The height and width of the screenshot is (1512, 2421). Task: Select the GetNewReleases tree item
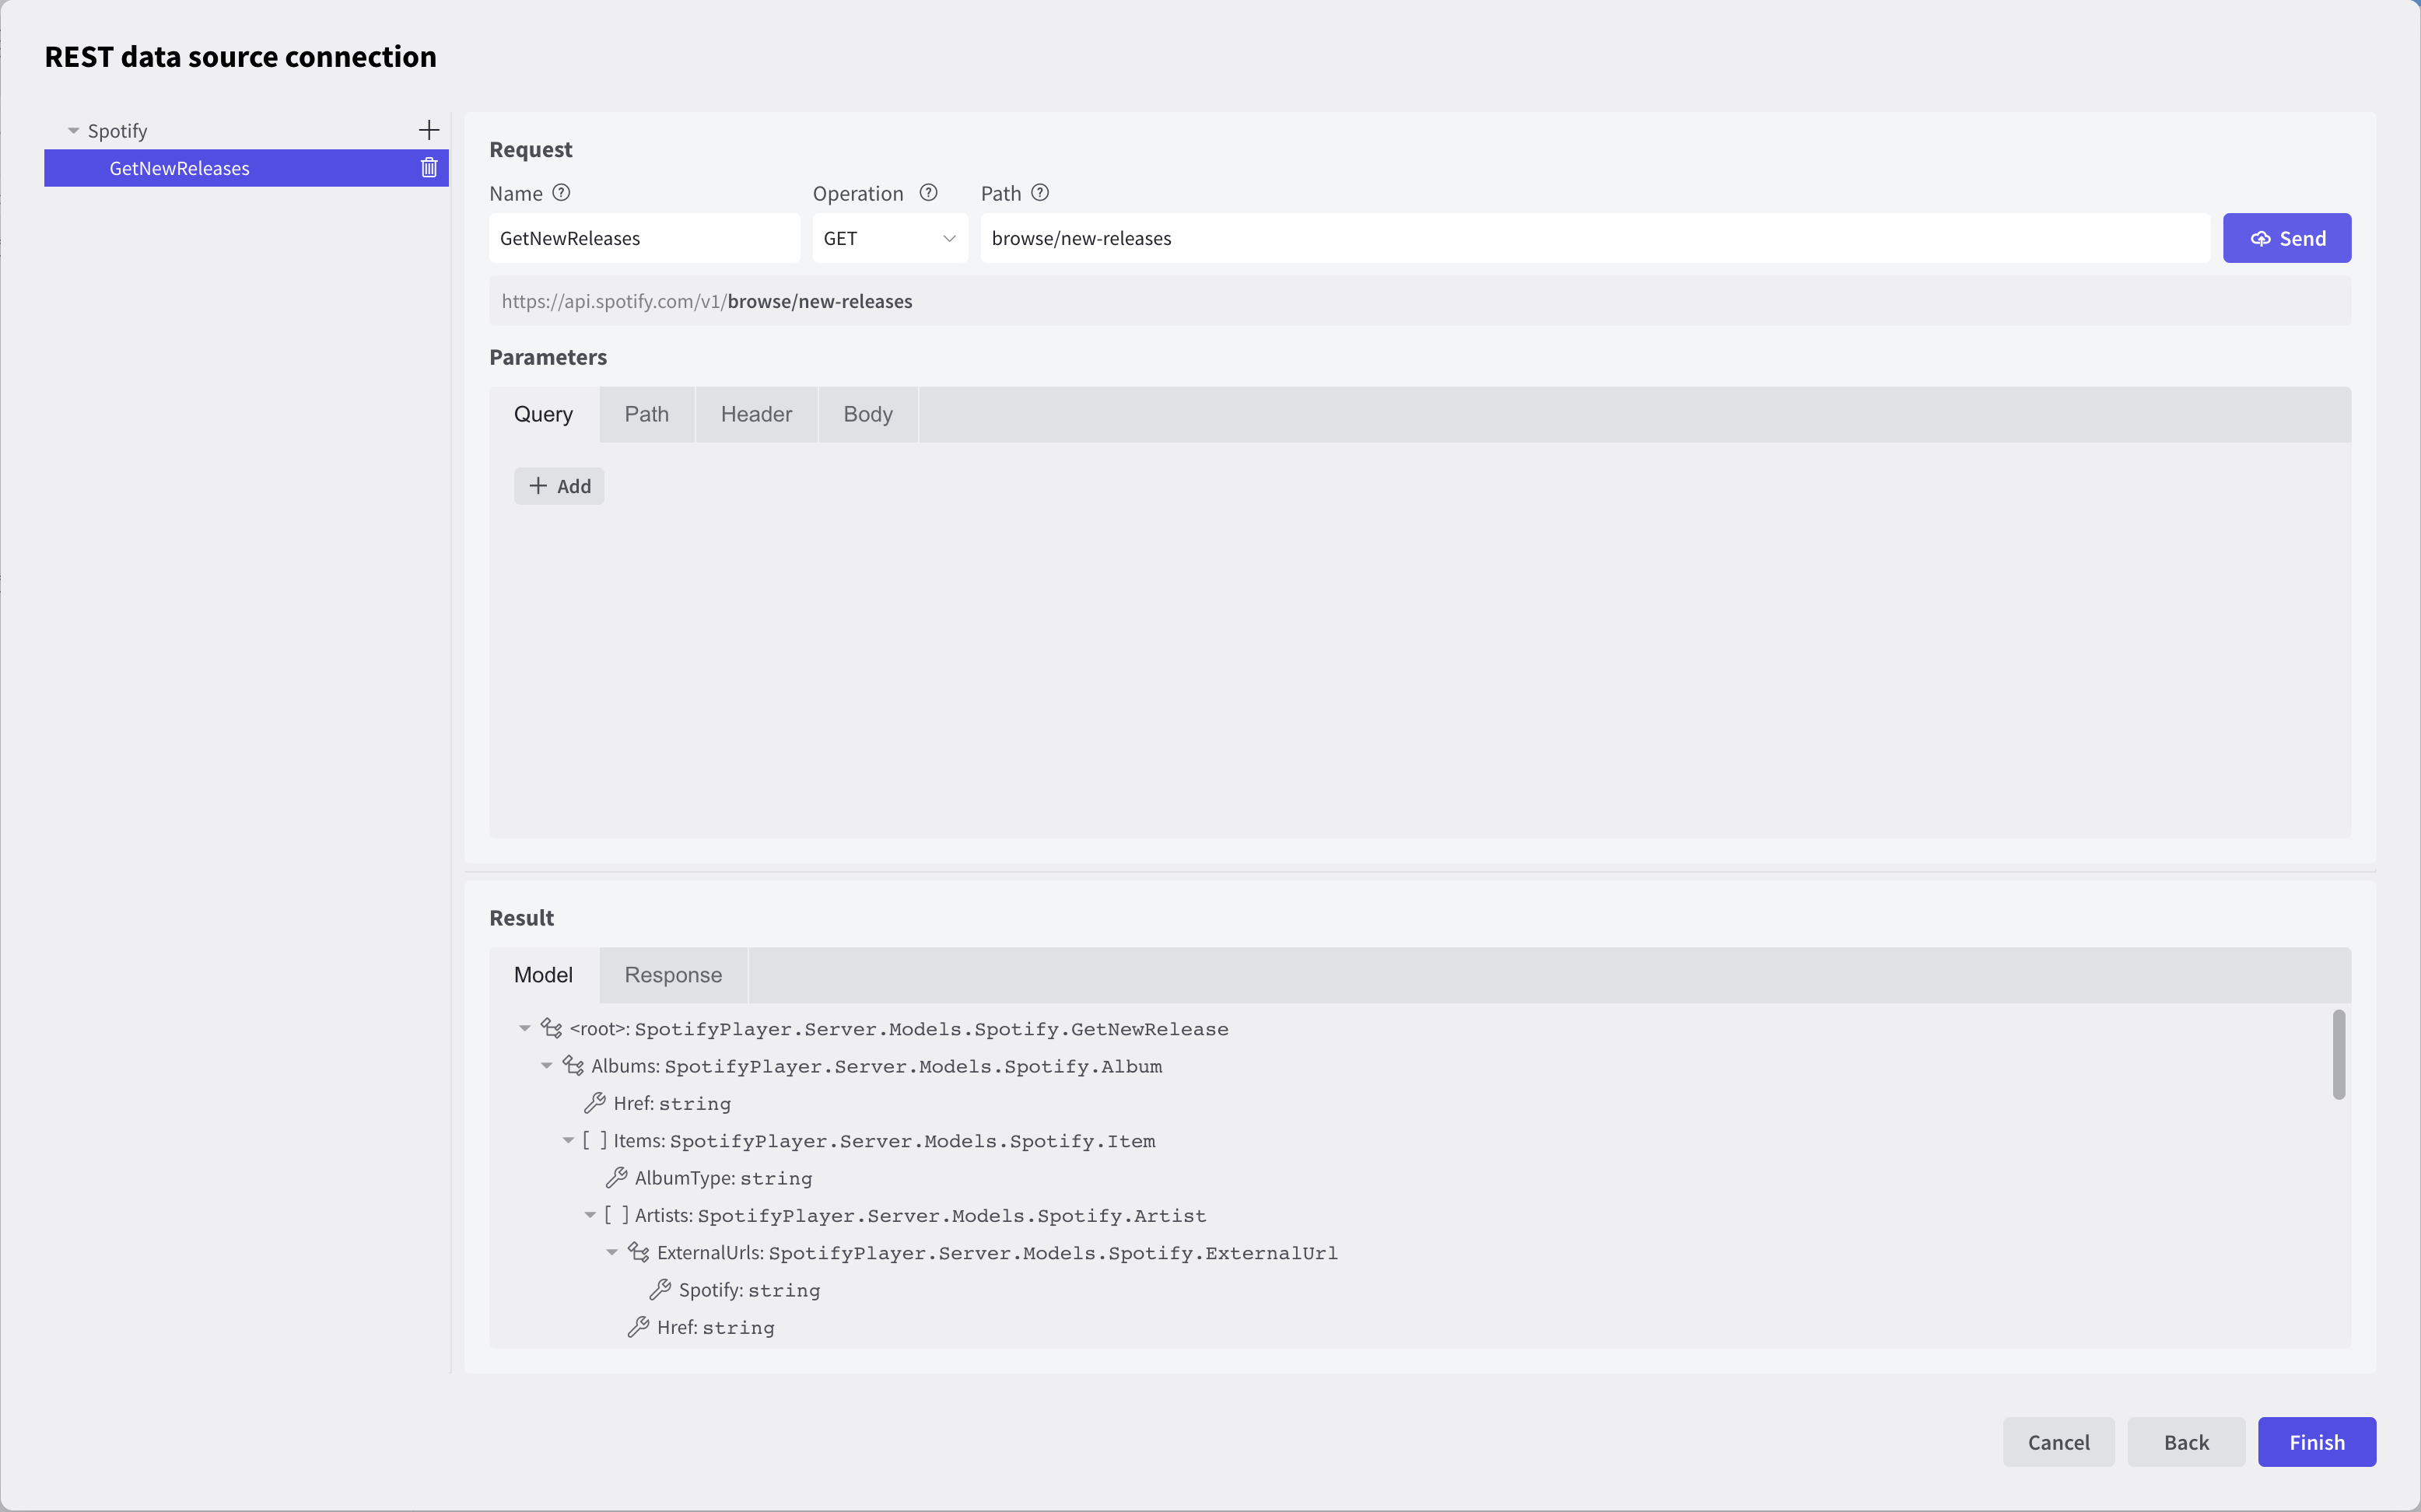point(246,168)
